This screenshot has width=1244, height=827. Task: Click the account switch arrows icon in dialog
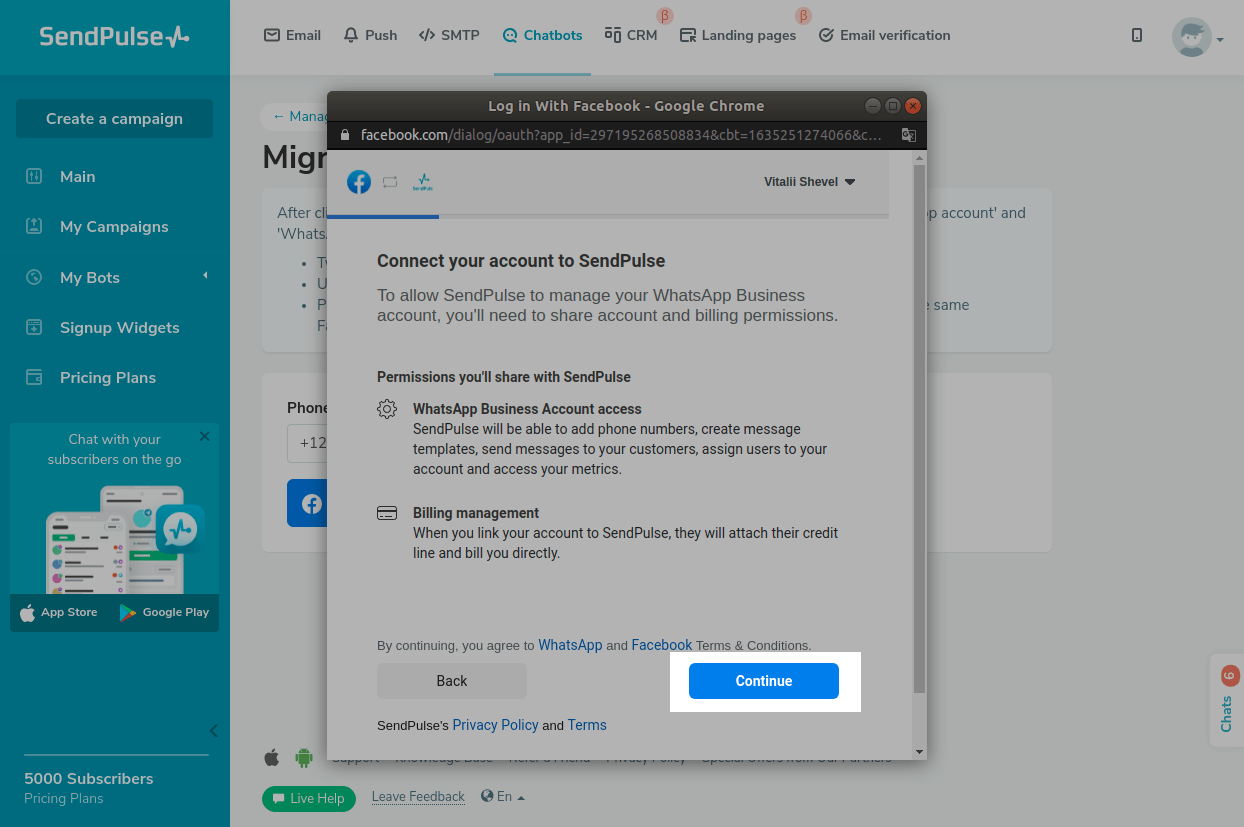390,182
